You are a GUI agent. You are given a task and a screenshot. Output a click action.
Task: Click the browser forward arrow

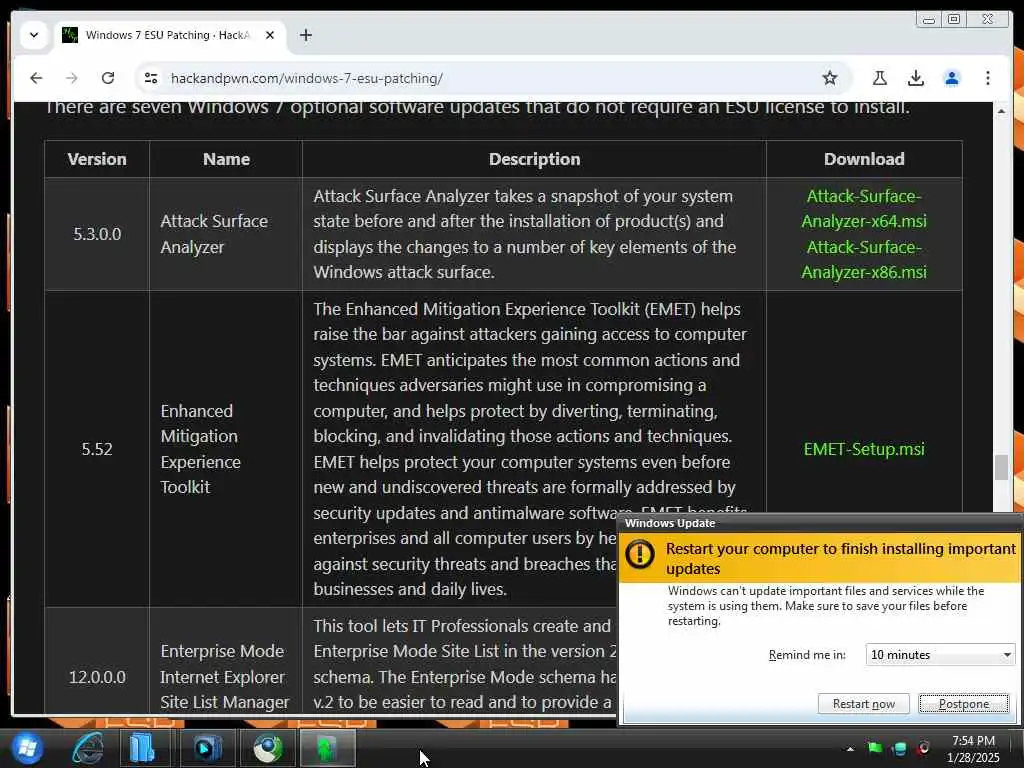click(72, 78)
